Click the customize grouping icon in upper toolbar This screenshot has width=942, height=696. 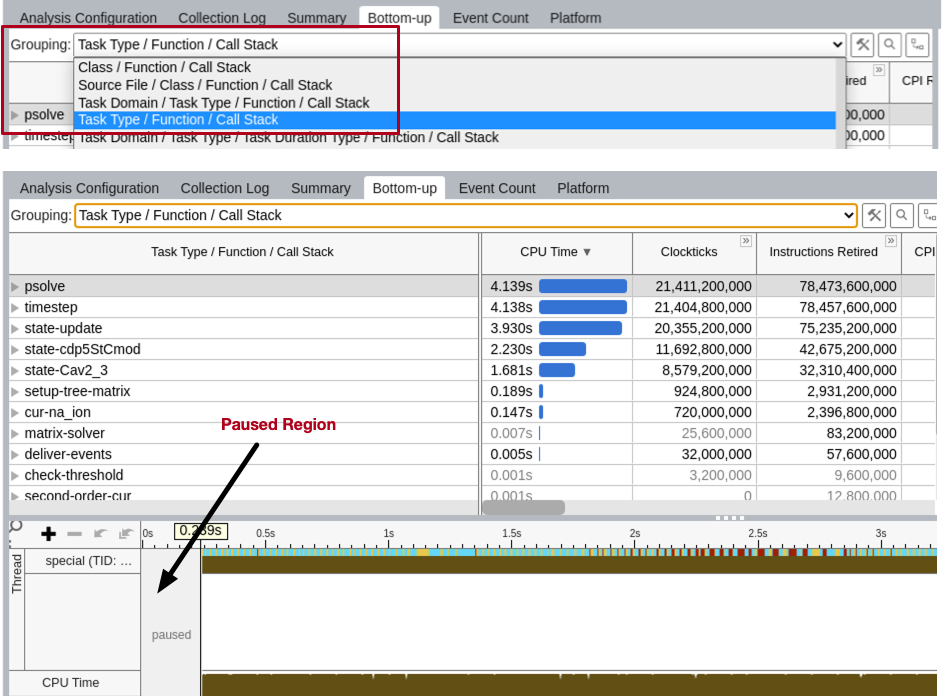tap(862, 45)
